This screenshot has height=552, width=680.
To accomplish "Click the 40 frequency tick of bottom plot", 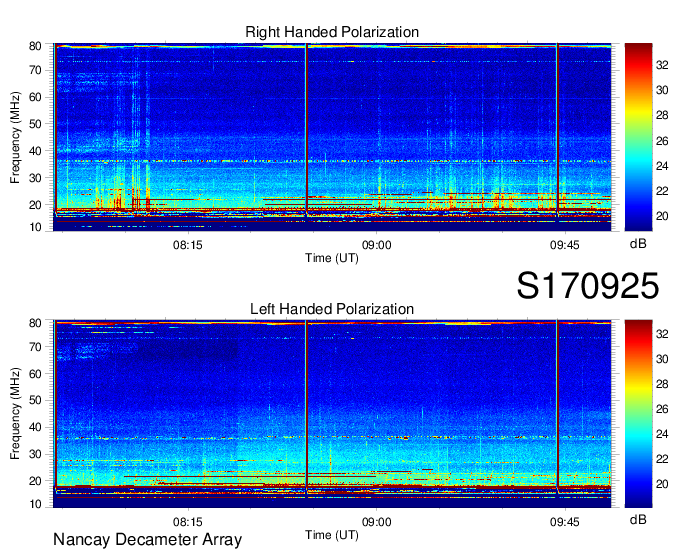I will tap(35, 427).
